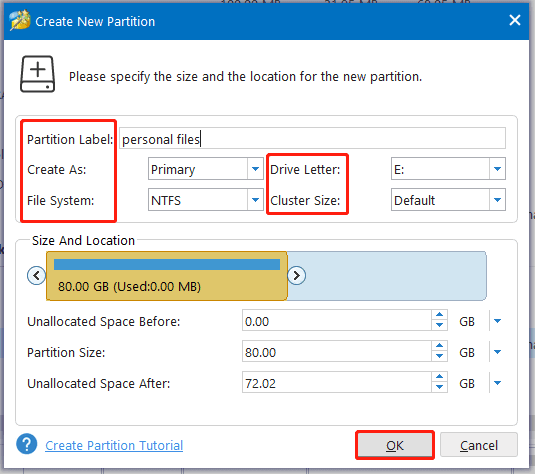Increase Partition Size with up arrow
The image size is (535, 474).
click(x=439, y=346)
